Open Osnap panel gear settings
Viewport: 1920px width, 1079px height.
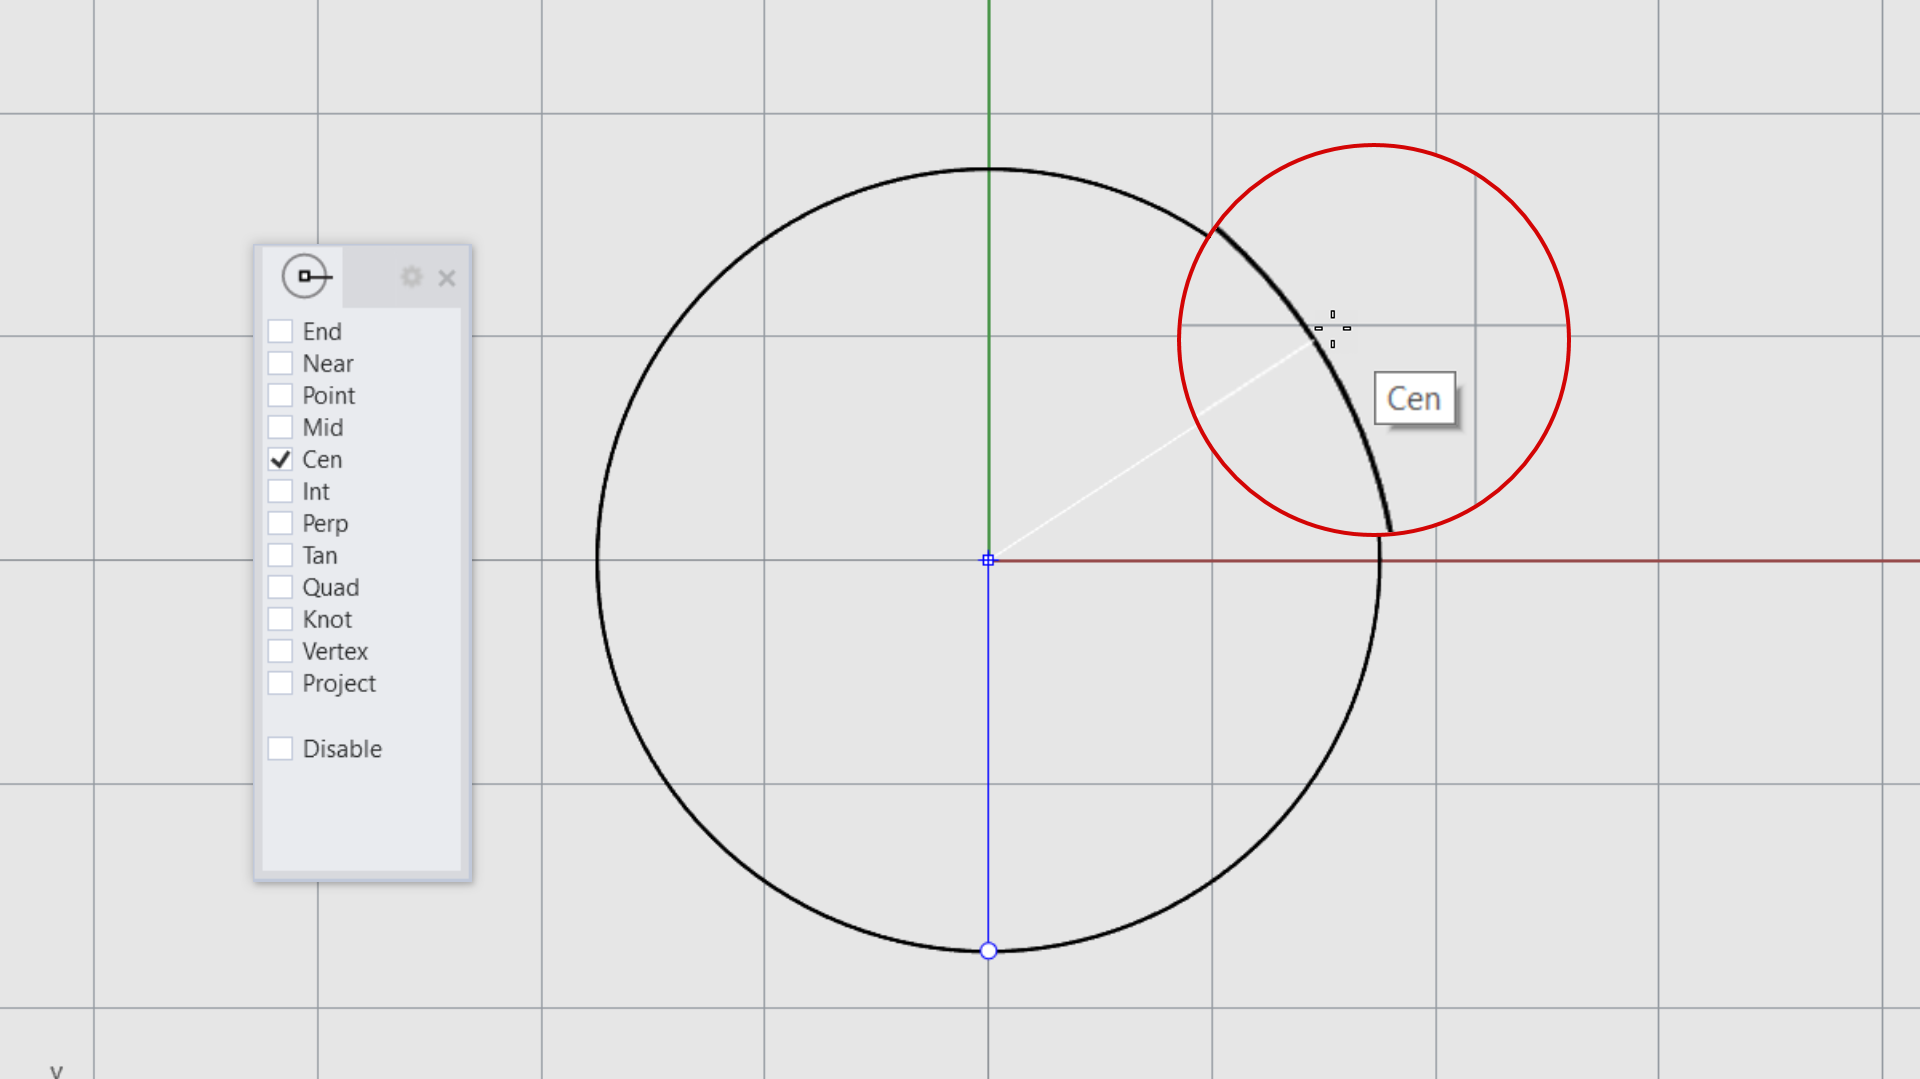click(x=411, y=277)
